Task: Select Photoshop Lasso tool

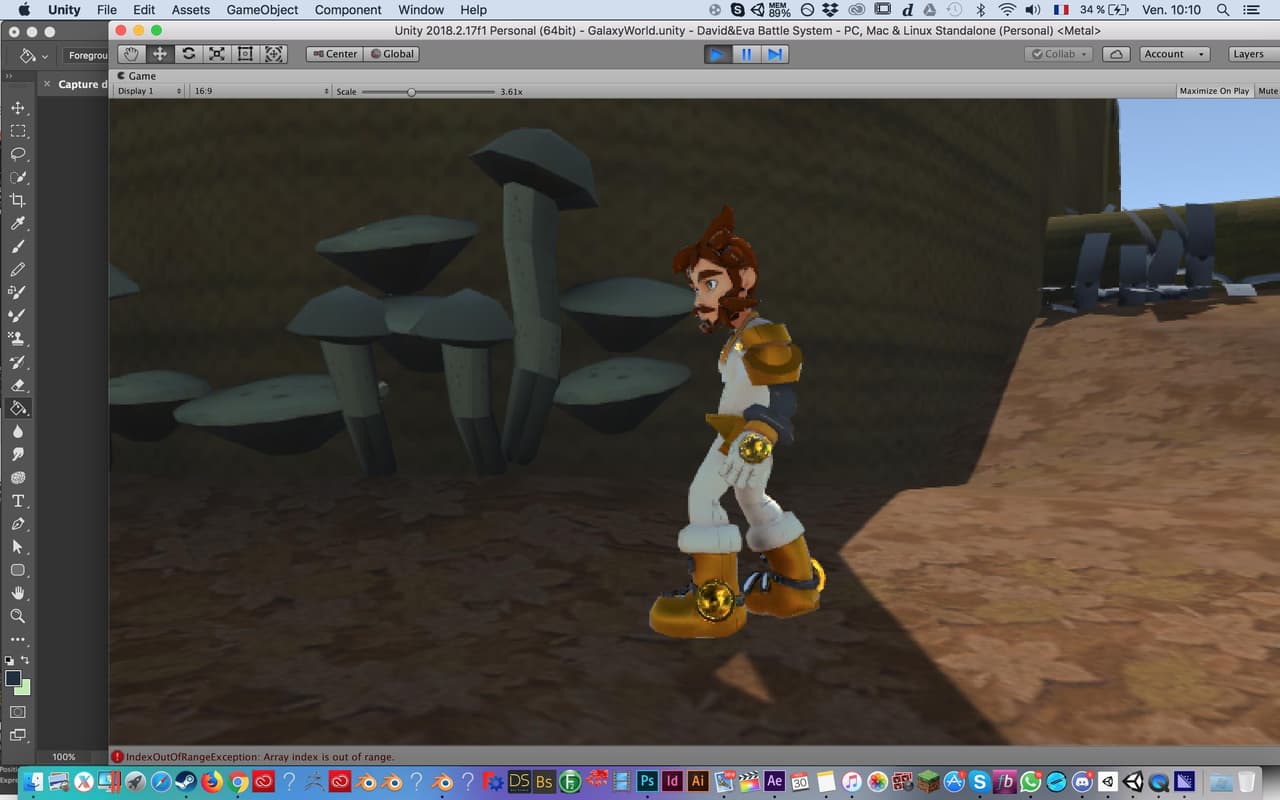Action: click(x=18, y=154)
